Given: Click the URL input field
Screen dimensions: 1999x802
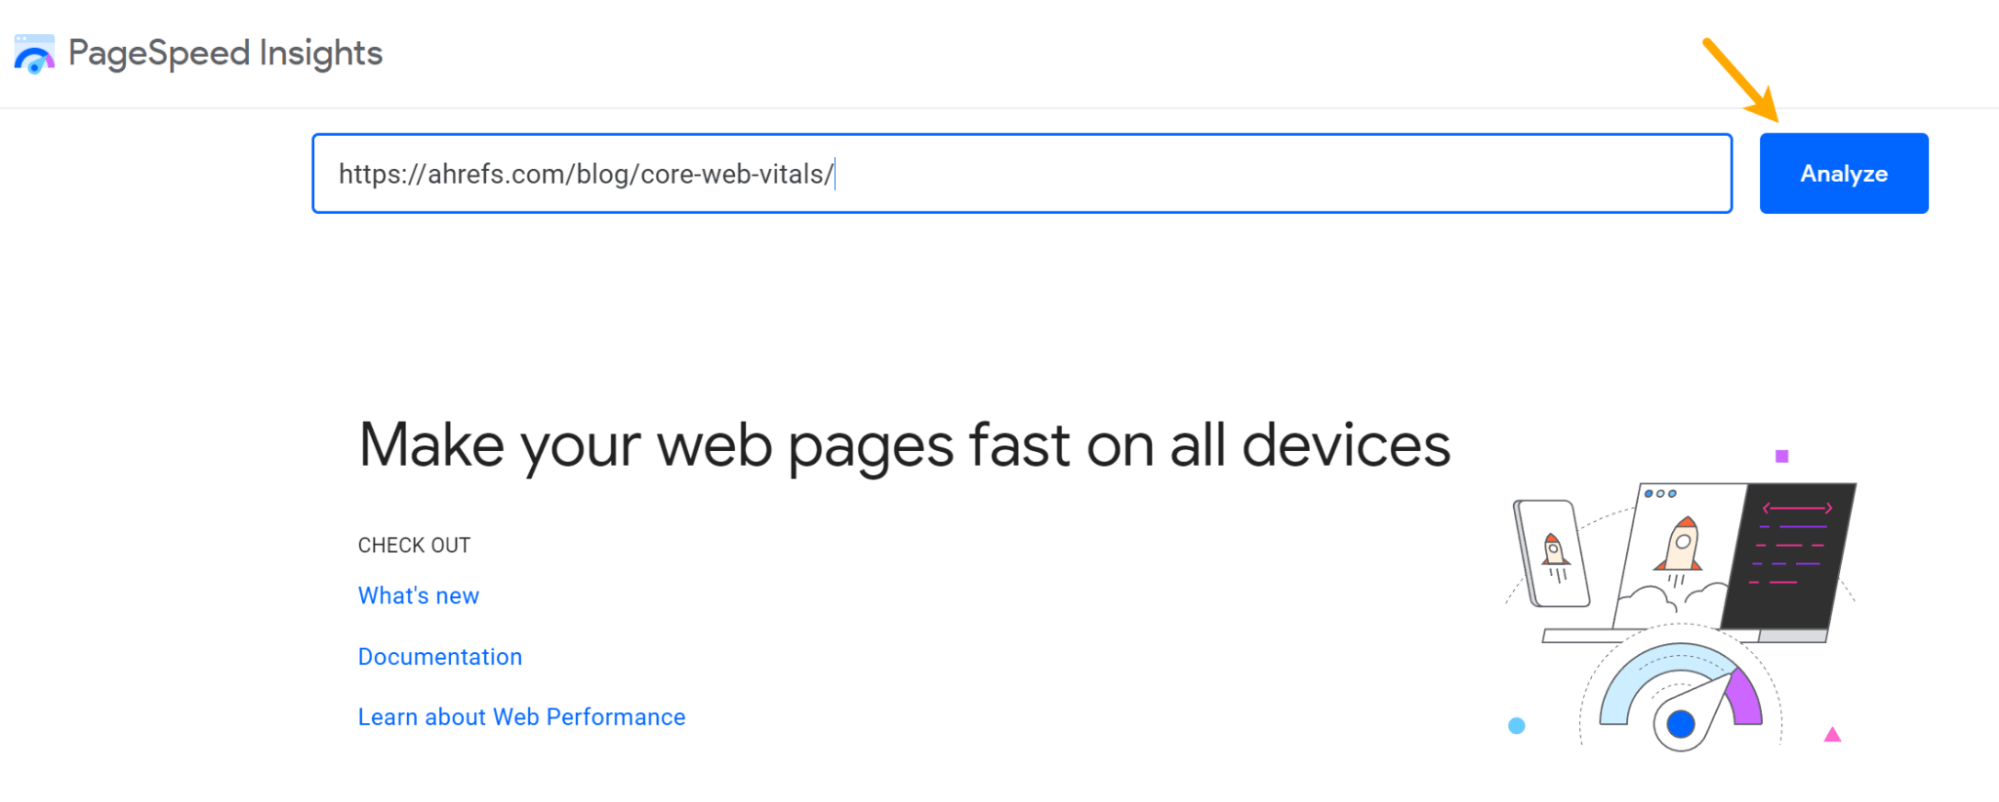Looking at the screenshot, I should pos(1021,173).
